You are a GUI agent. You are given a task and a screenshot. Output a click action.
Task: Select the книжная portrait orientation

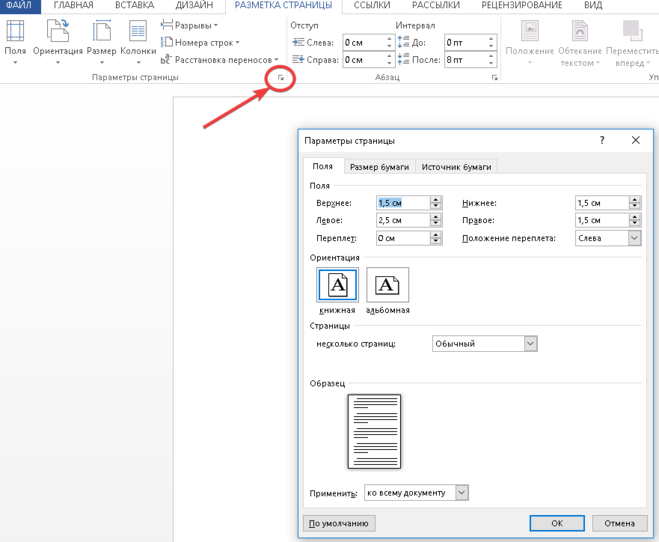tap(337, 285)
